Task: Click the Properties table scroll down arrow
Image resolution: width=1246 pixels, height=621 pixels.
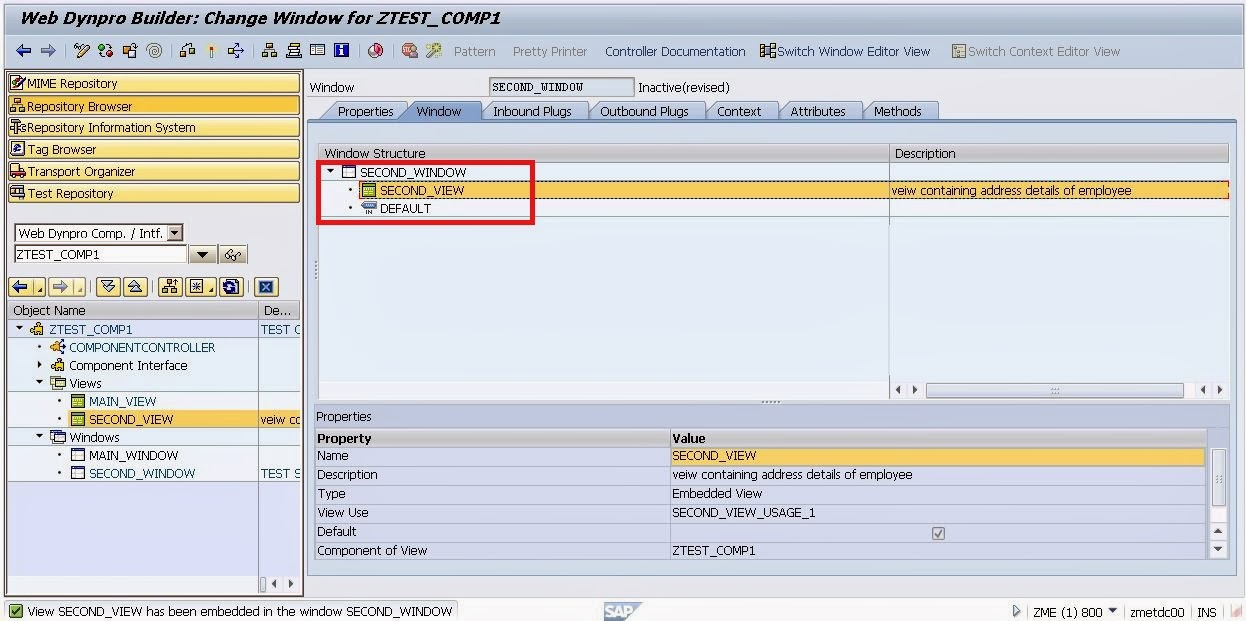Action: tap(1218, 549)
